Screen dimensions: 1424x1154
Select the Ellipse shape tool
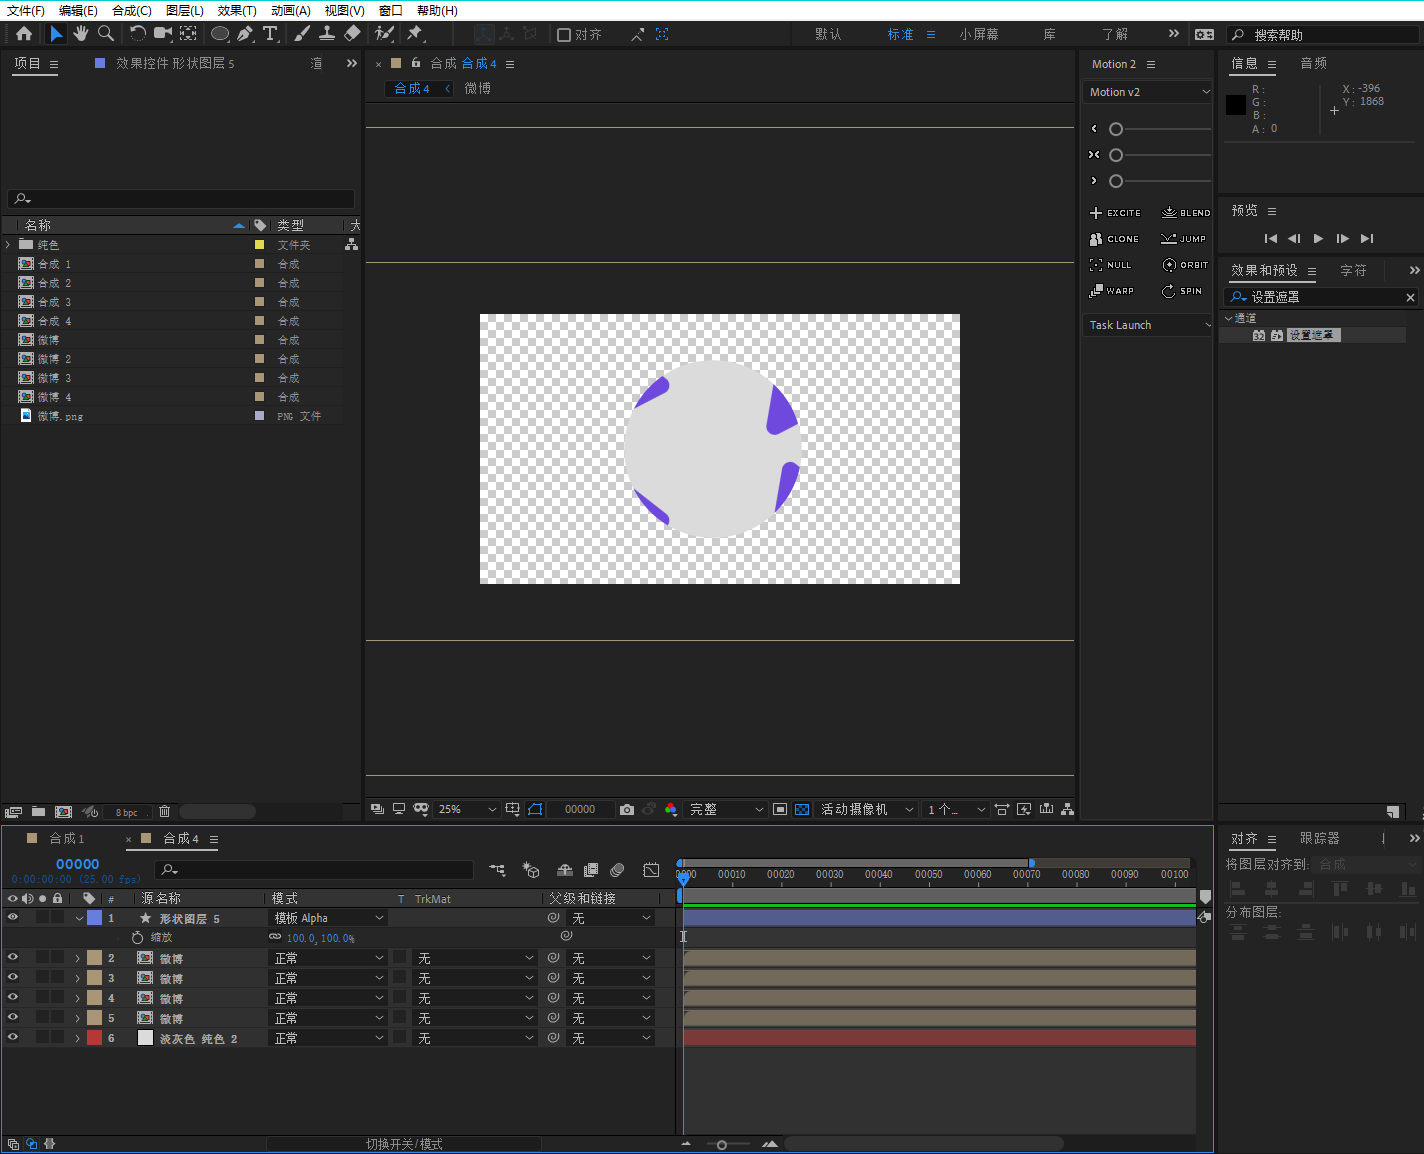tap(220, 34)
